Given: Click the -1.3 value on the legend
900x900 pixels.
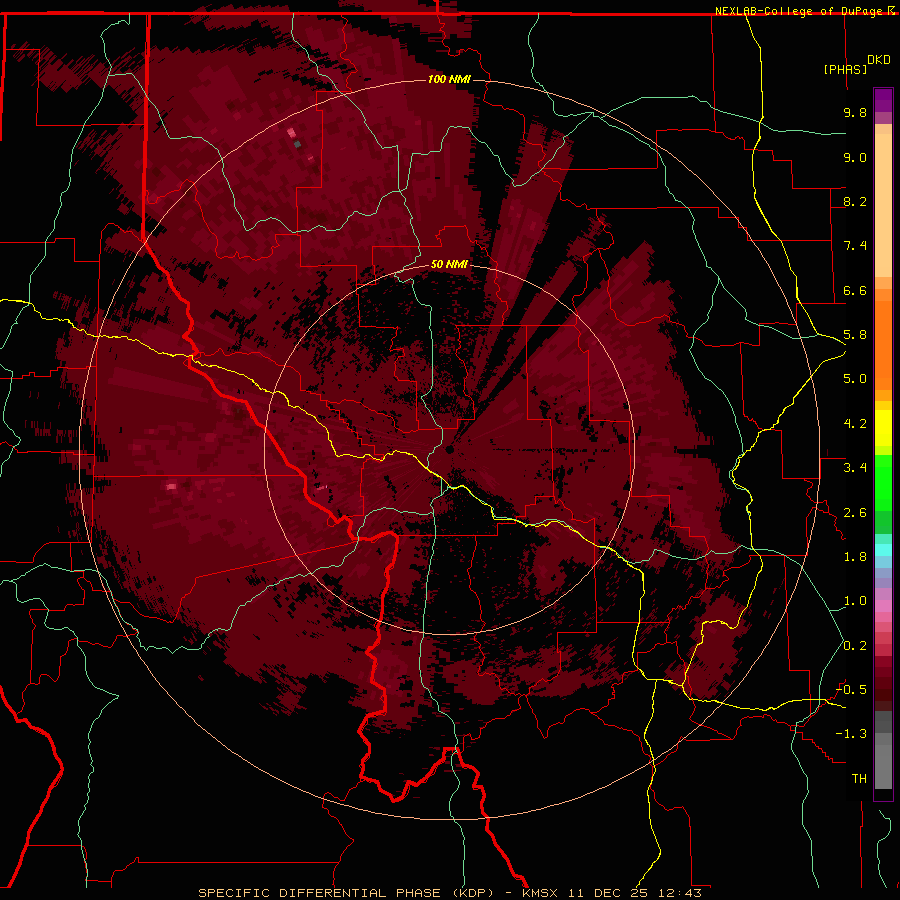Looking at the screenshot, I should point(851,734).
